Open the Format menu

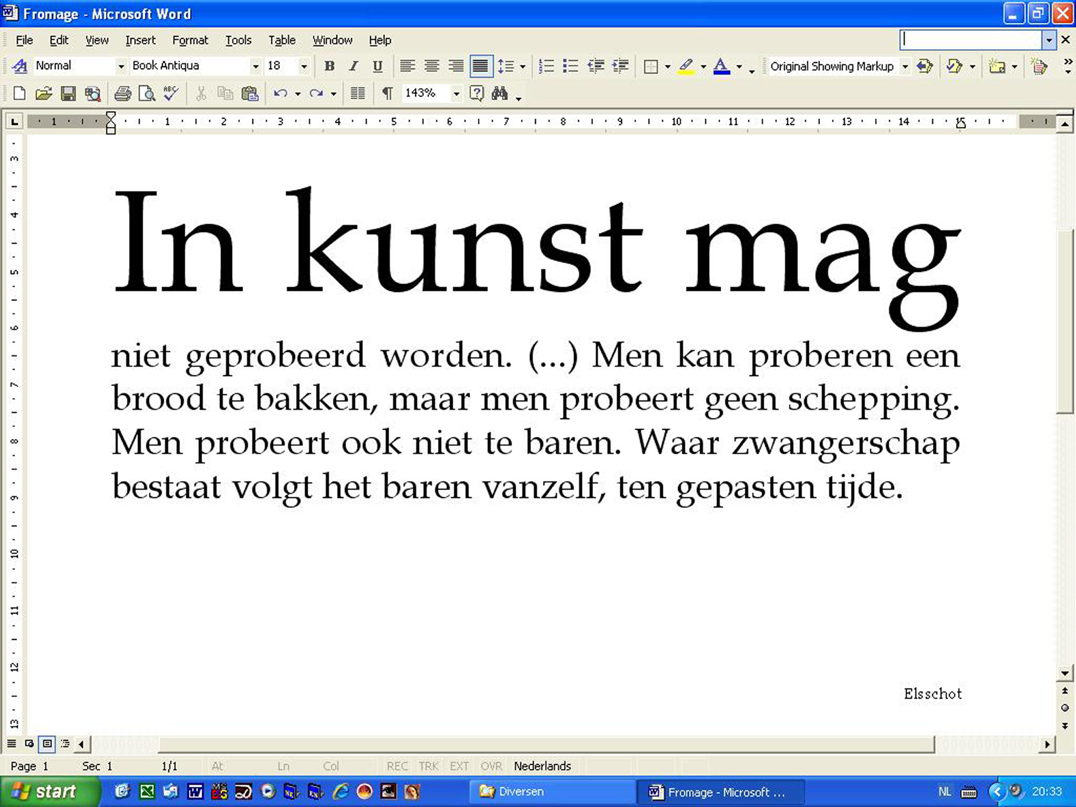click(190, 40)
